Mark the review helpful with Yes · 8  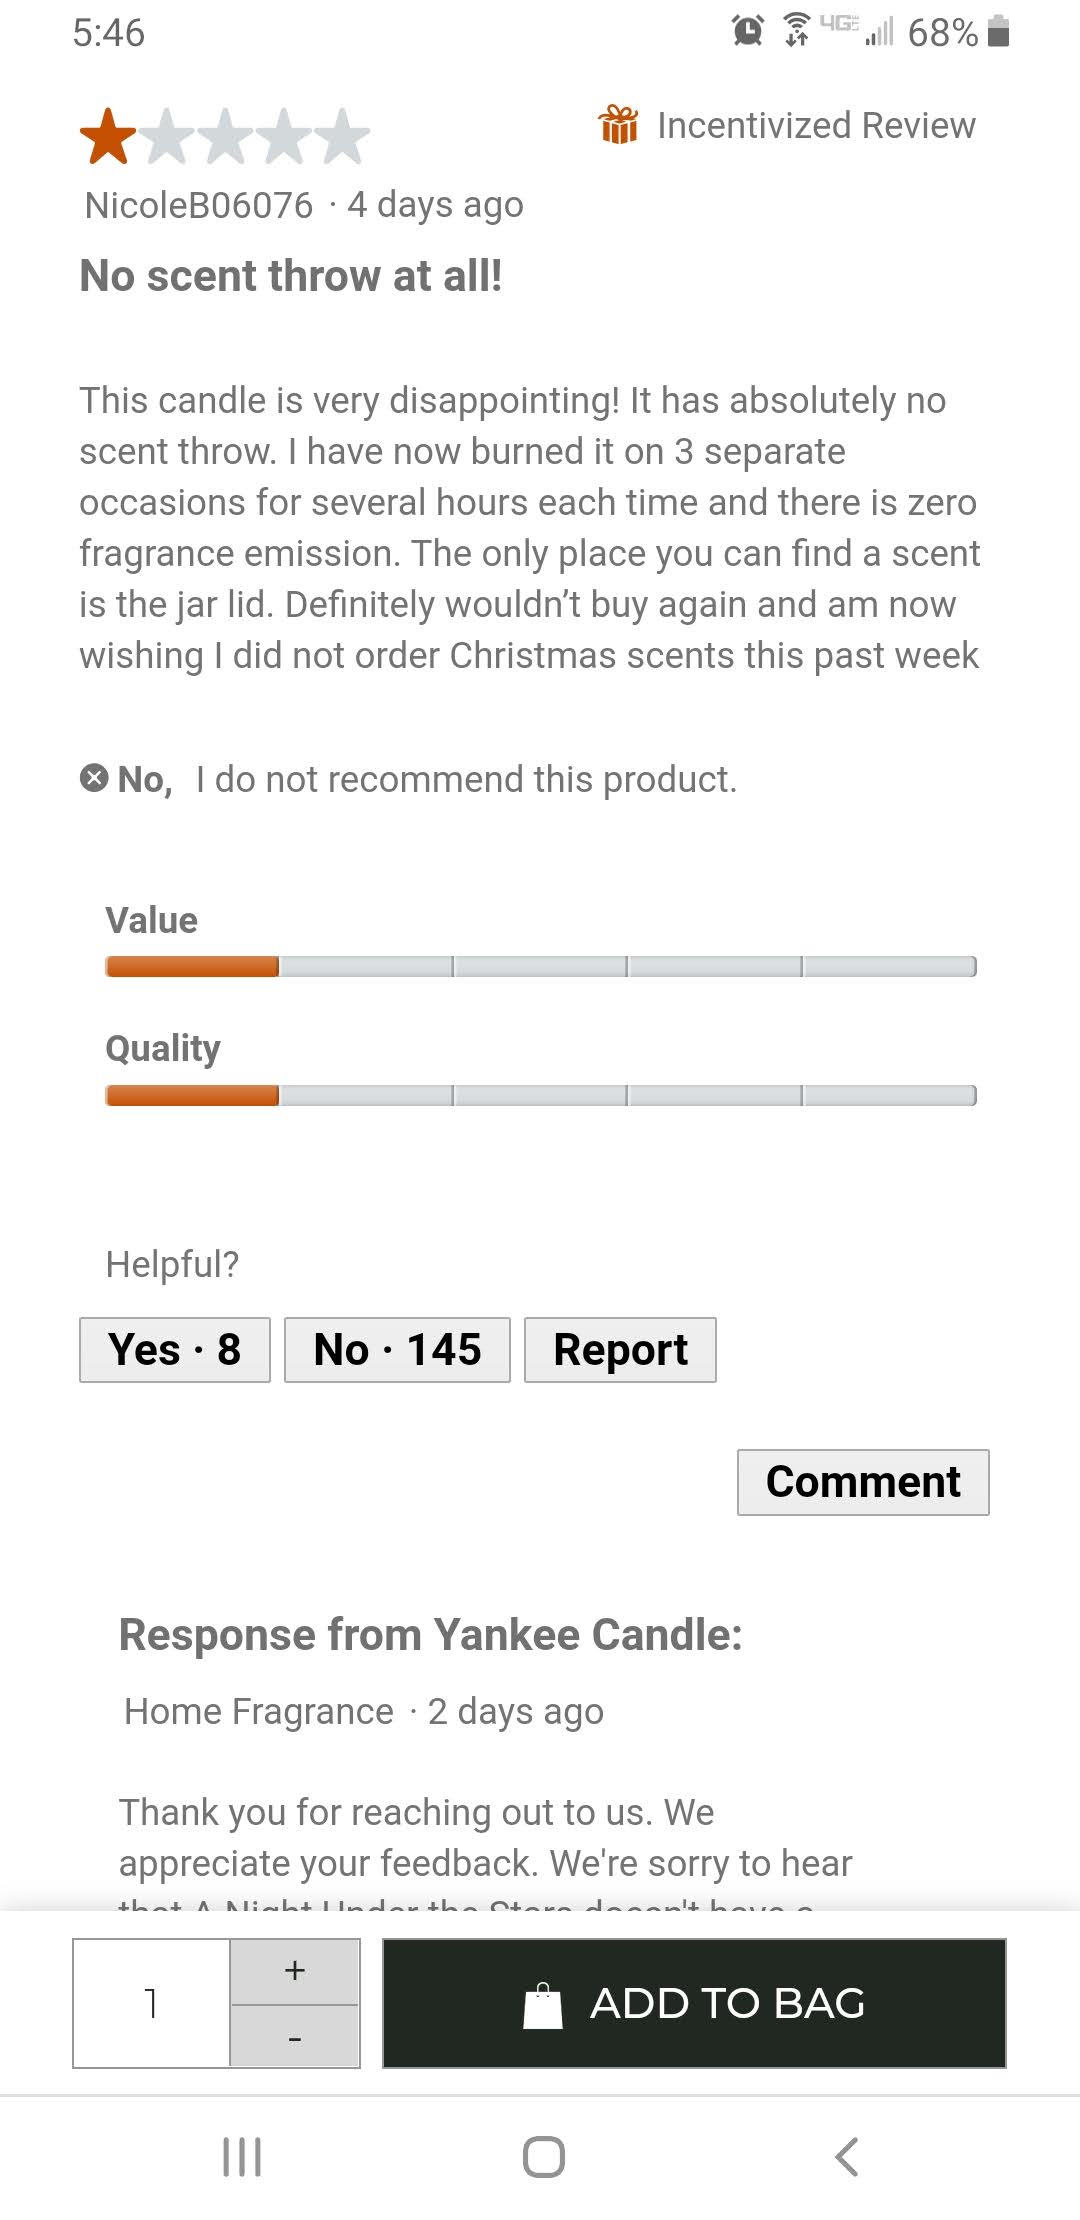[x=175, y=1350]
